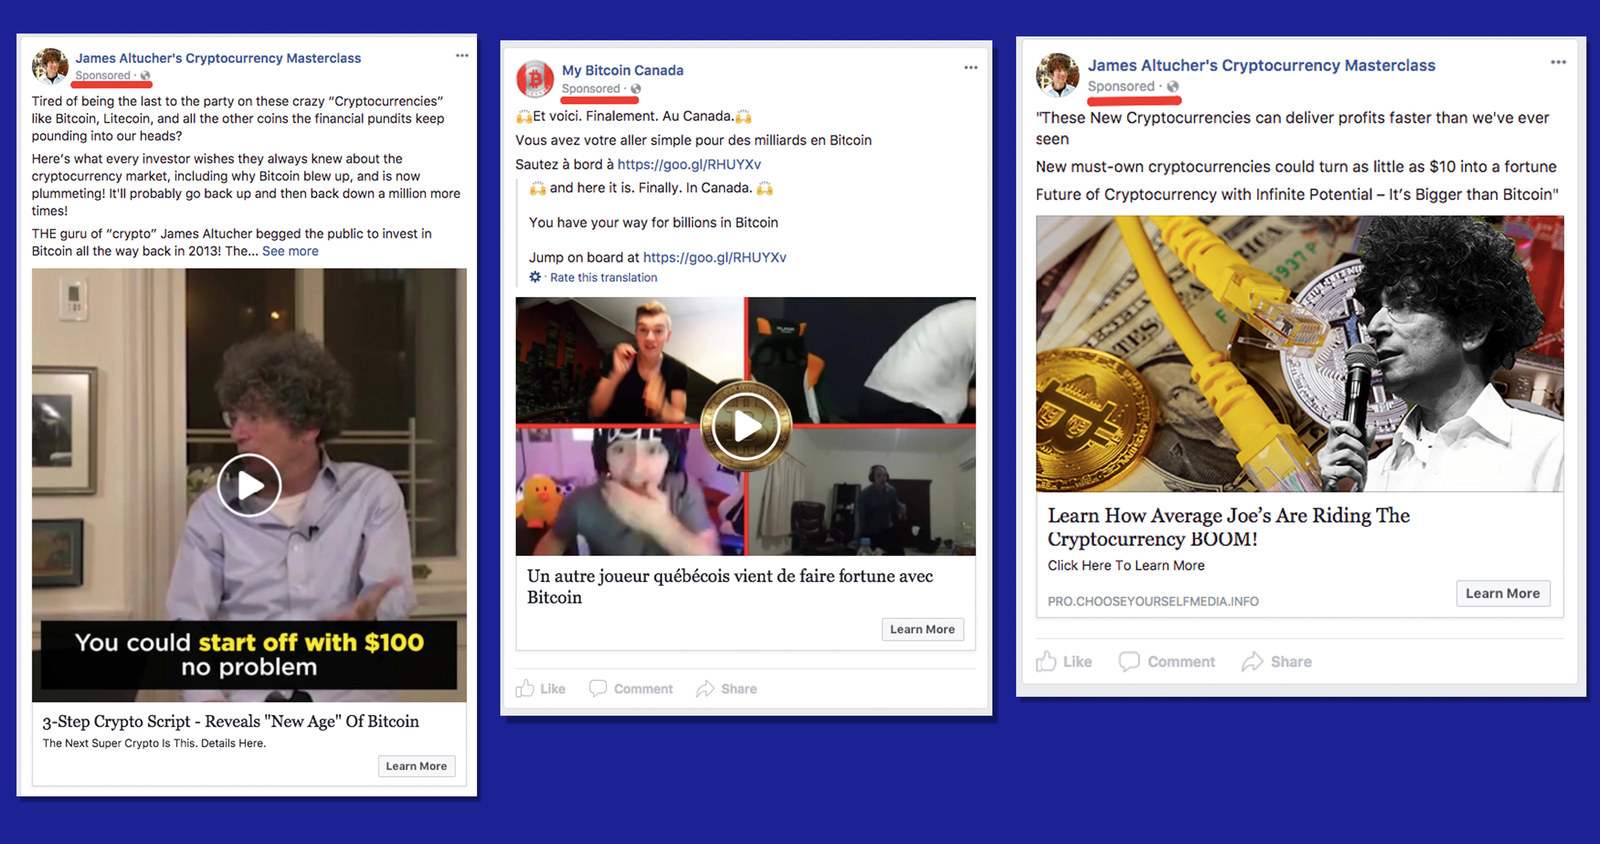Share the My Bitcoin Canada post
1600x844 pixels.
727,689
